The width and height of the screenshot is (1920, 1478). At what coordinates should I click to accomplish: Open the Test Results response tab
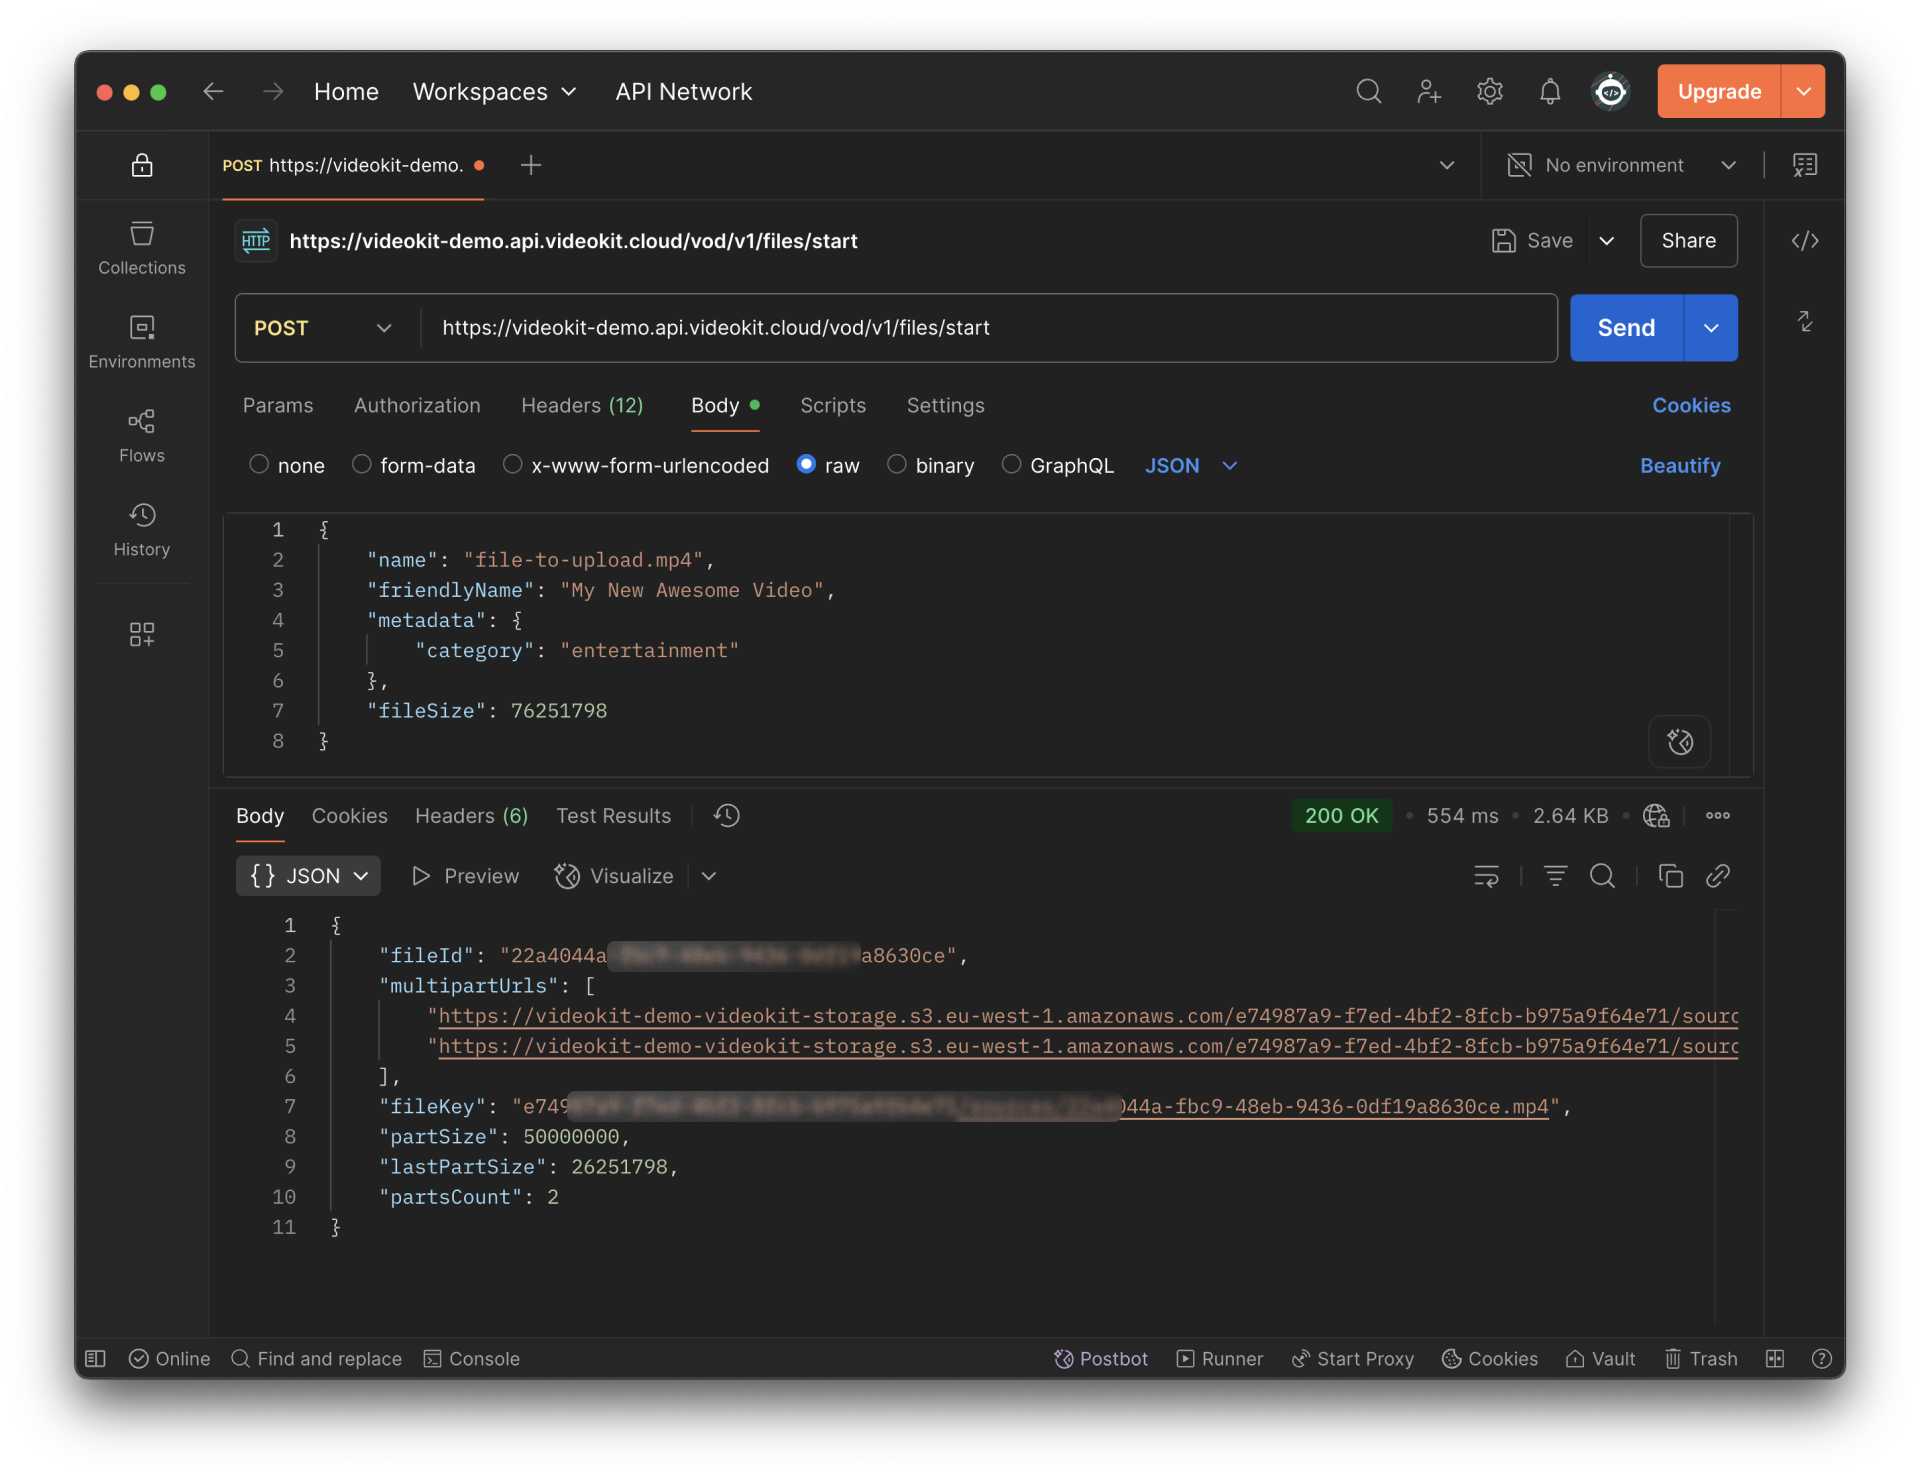coord(613,816)
